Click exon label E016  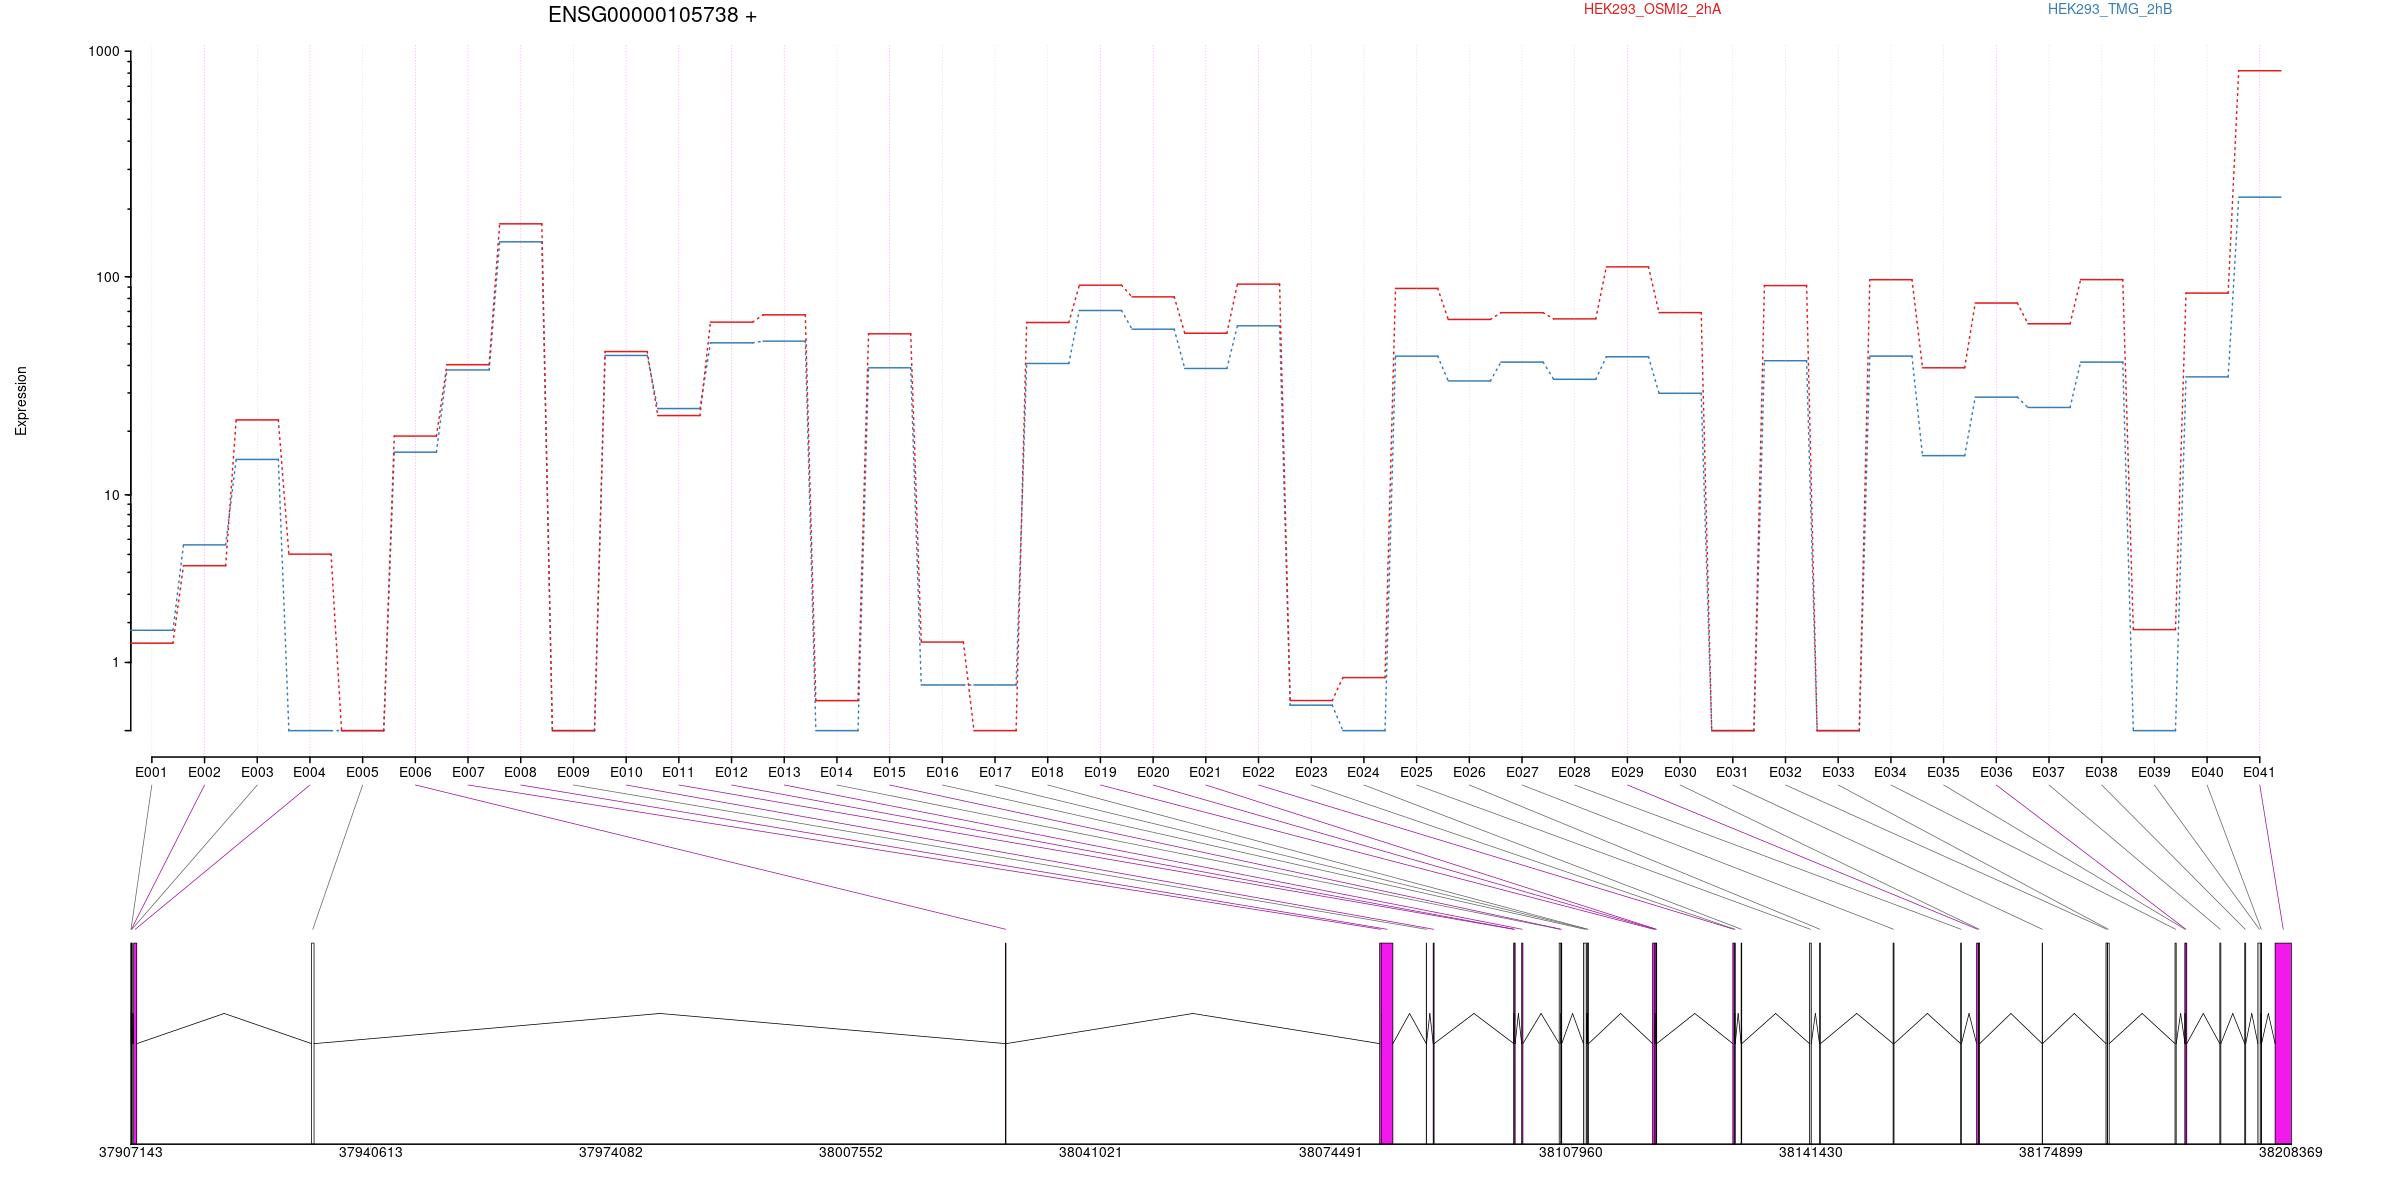(942, 772)
